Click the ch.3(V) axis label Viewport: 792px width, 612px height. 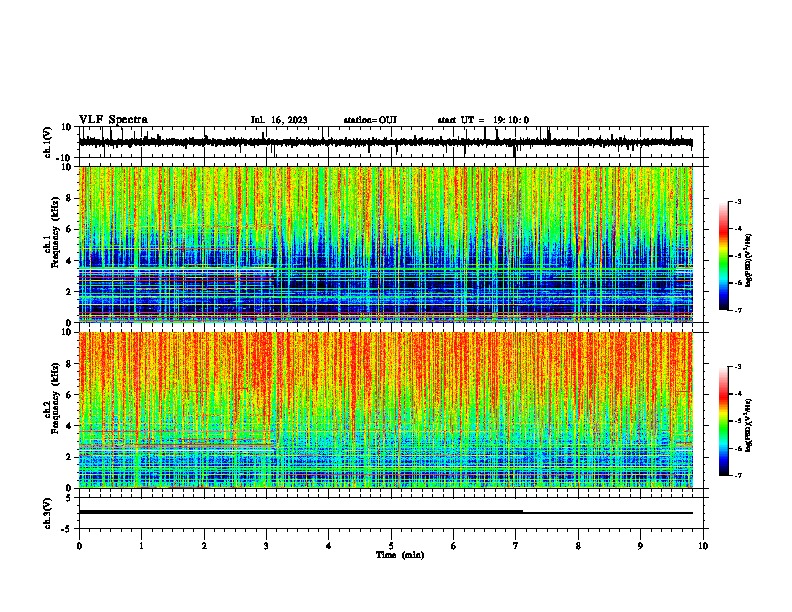[48, 513]
